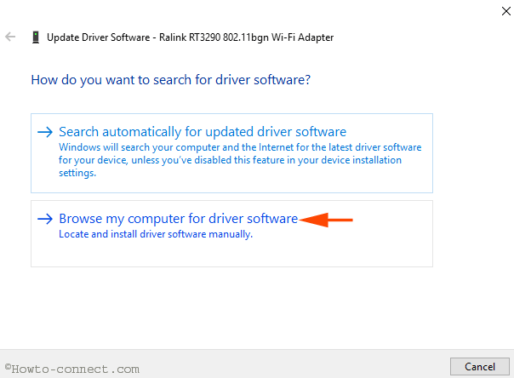Click the arrow icon beside Search automatically
The image size is (514, 378).
45,132
